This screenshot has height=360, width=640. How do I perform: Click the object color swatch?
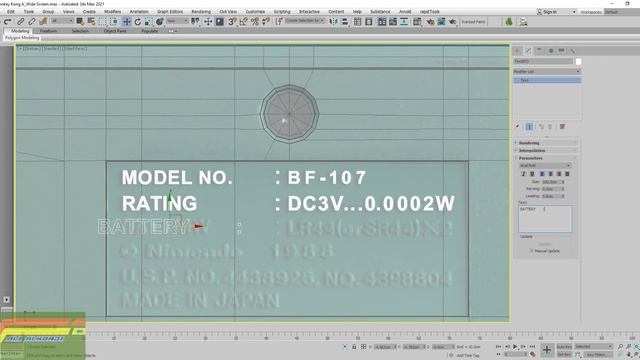tap(578, 62)
